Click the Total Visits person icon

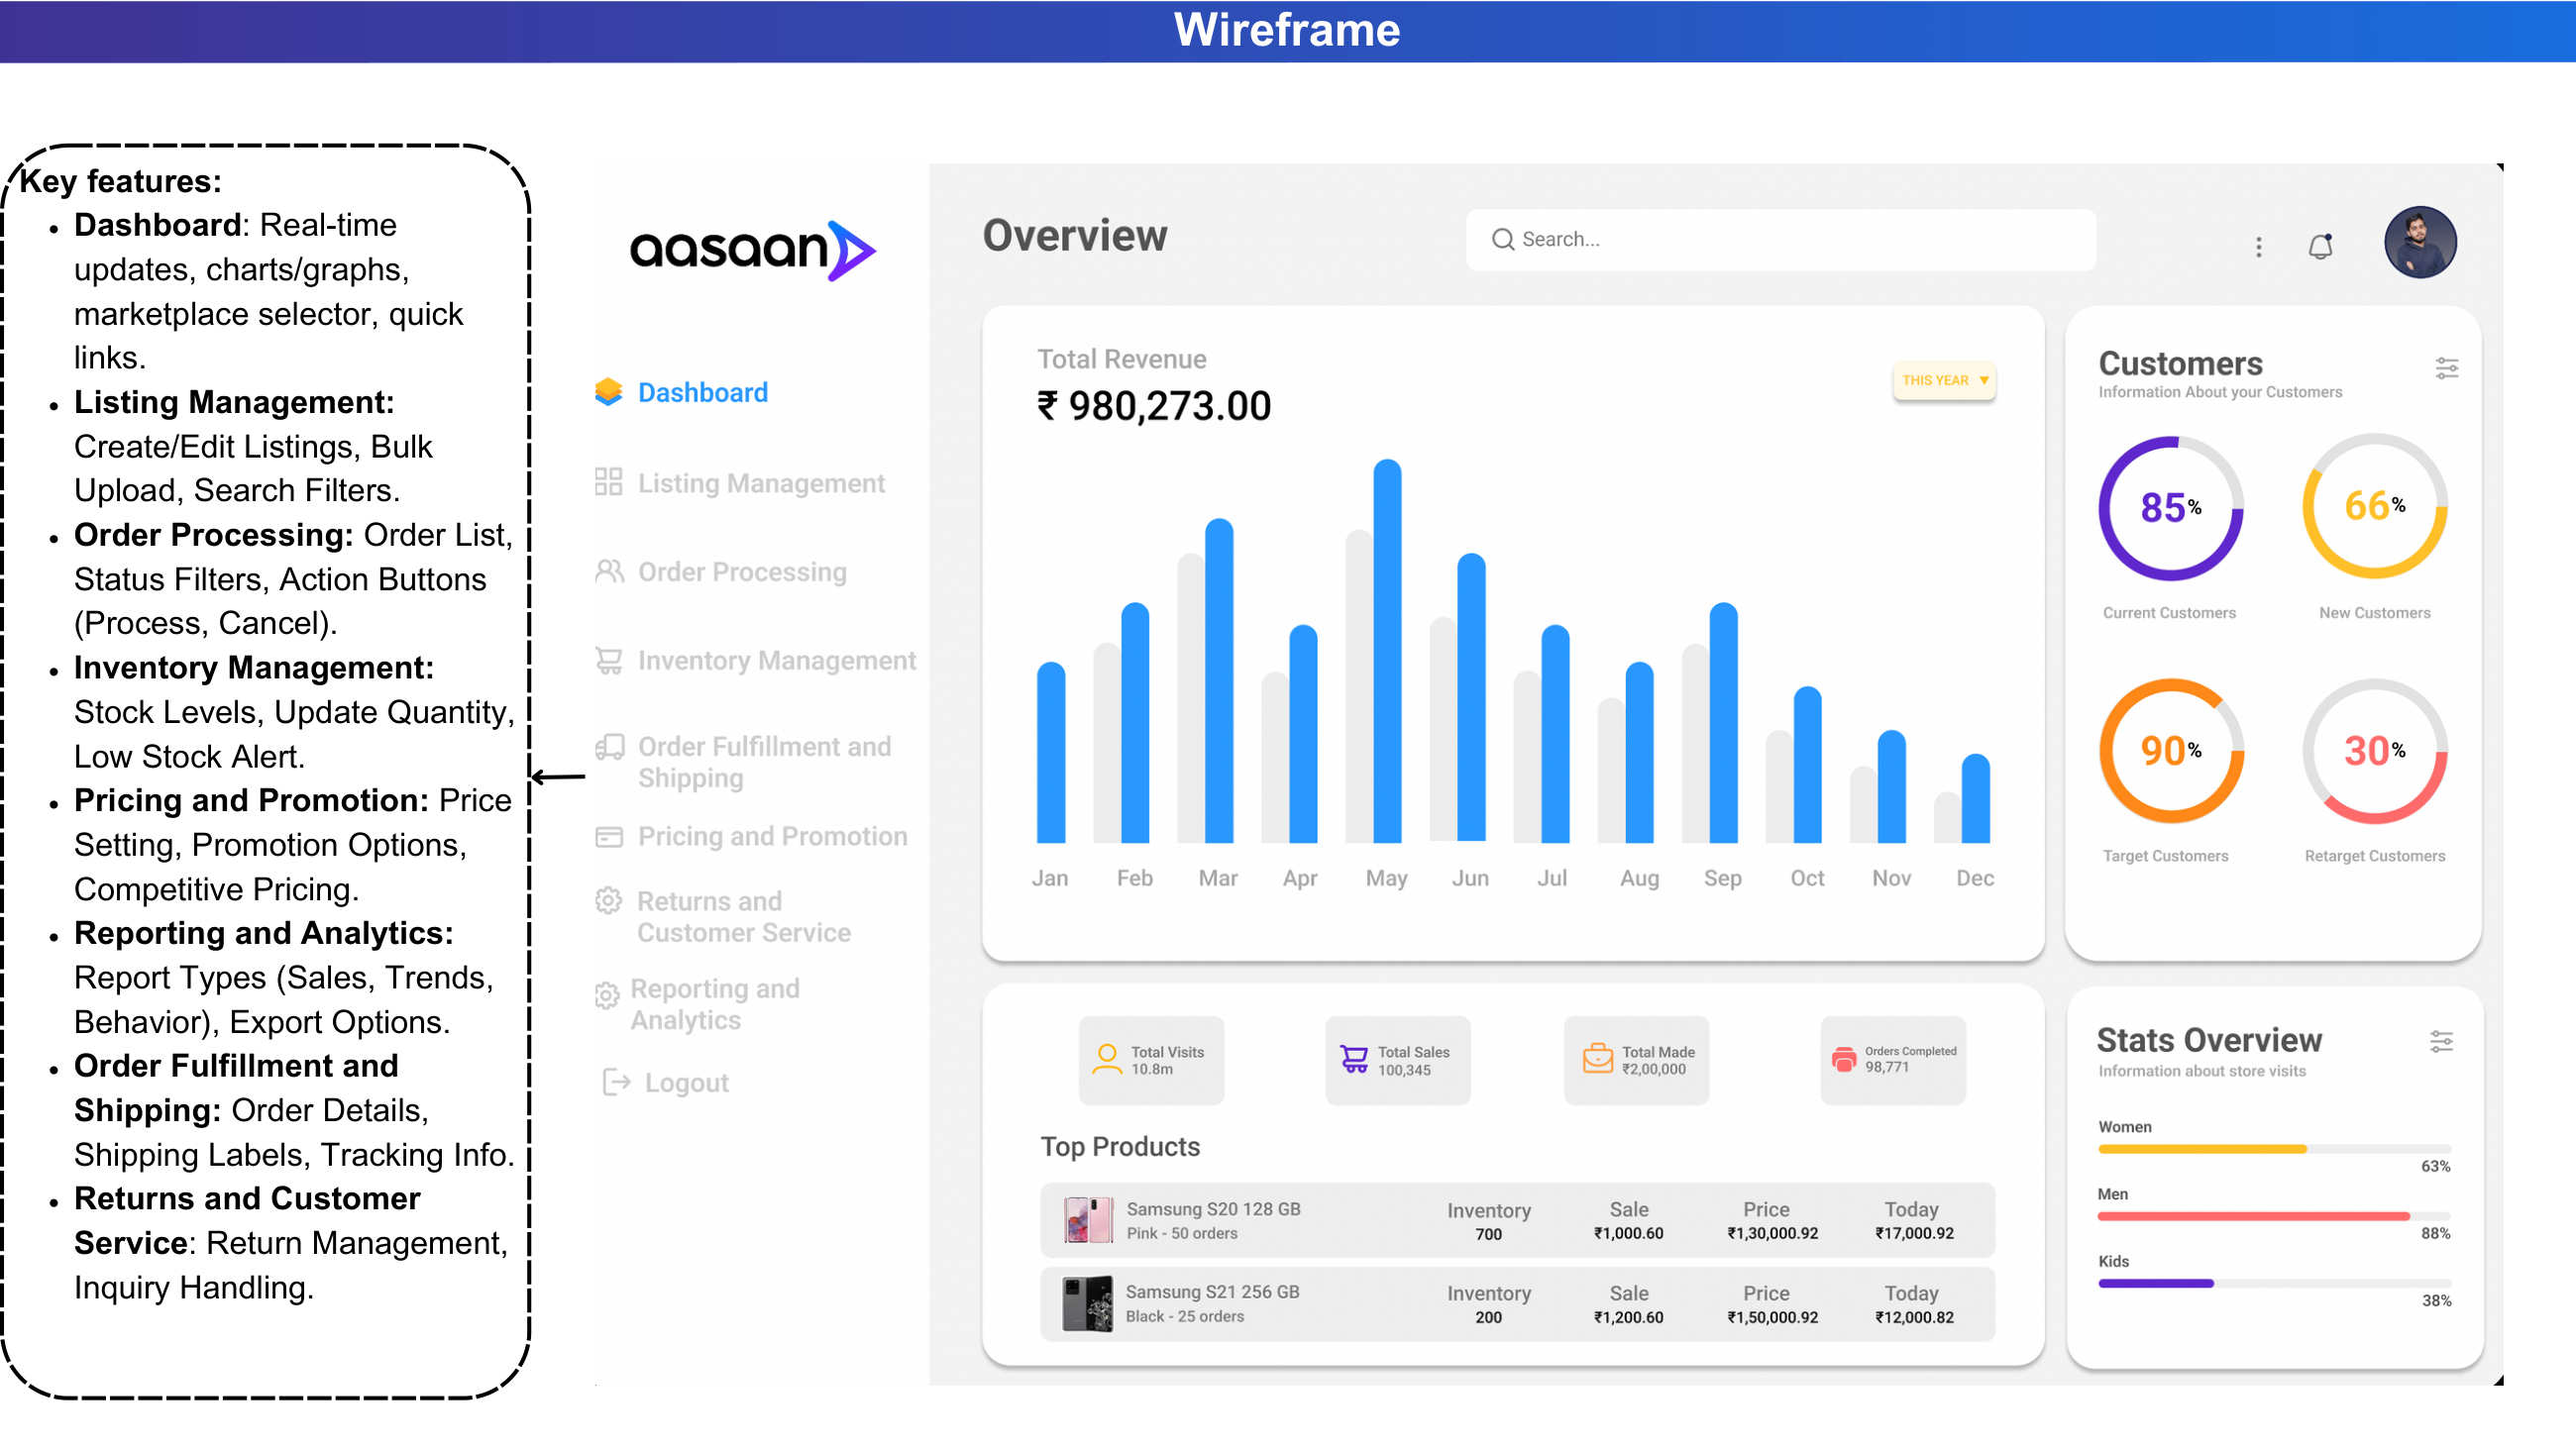point(1107,1059)
